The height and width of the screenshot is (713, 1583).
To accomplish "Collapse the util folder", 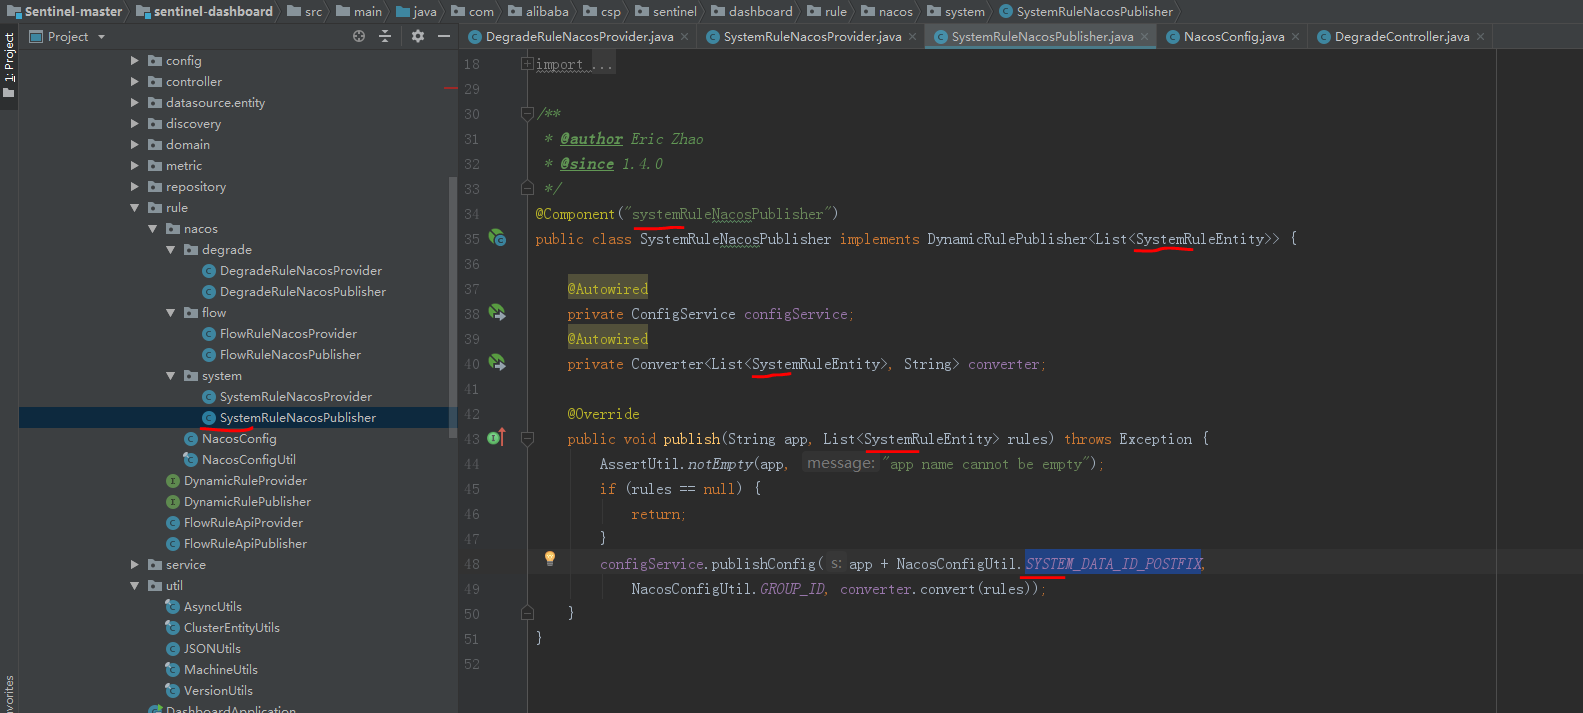I will click(135, 586).
